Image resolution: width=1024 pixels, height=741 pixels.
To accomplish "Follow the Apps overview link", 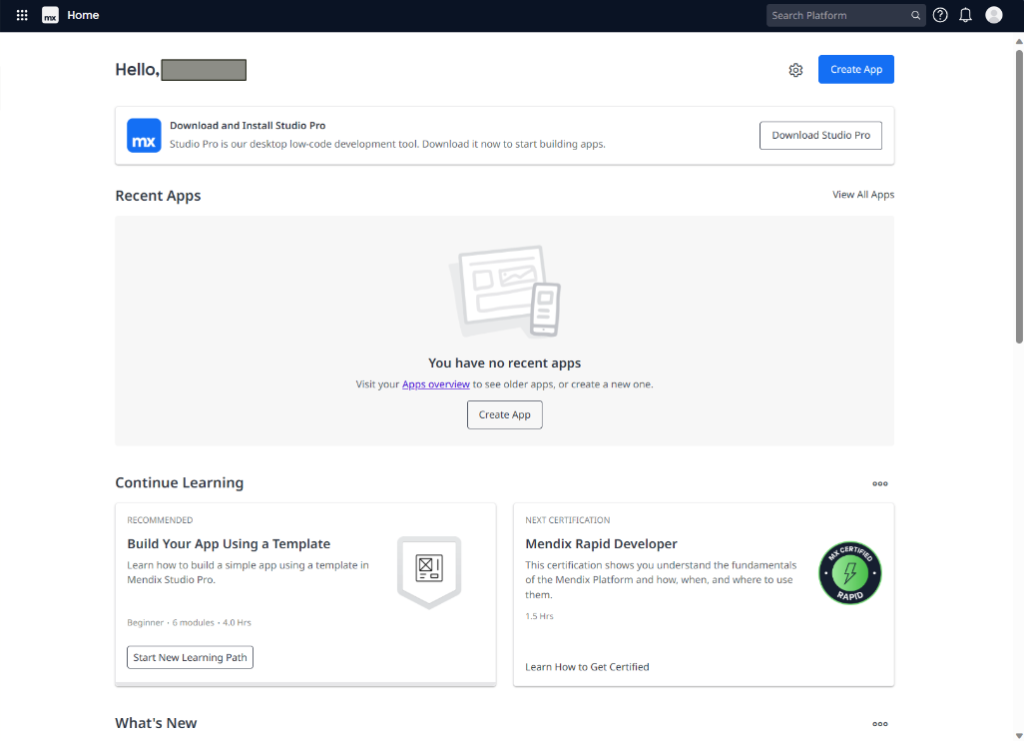I will click(x=436, y=384).
